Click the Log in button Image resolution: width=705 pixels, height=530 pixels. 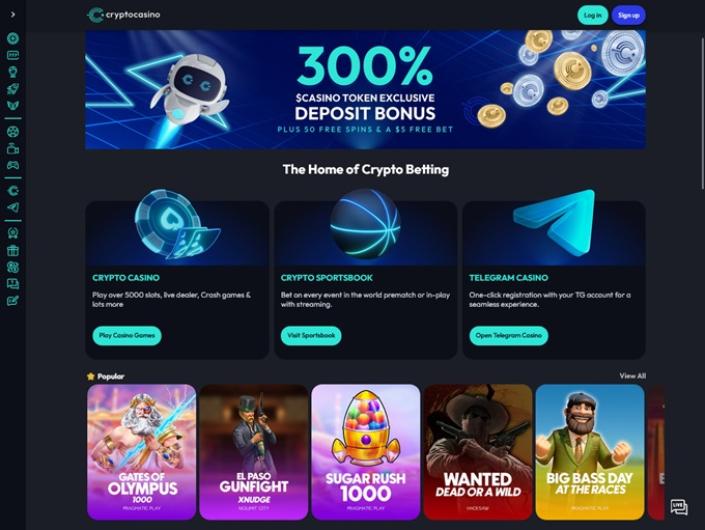[592, 15]
